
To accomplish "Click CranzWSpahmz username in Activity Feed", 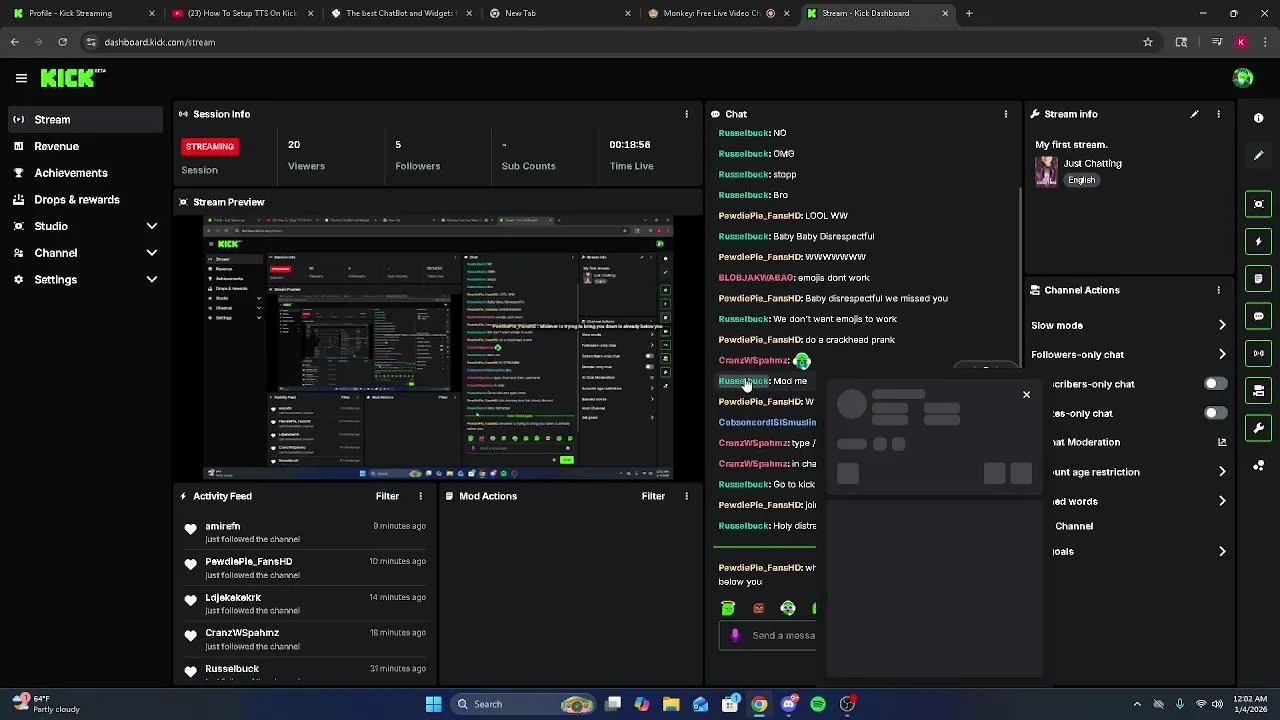I will click(x=242, y=633).
